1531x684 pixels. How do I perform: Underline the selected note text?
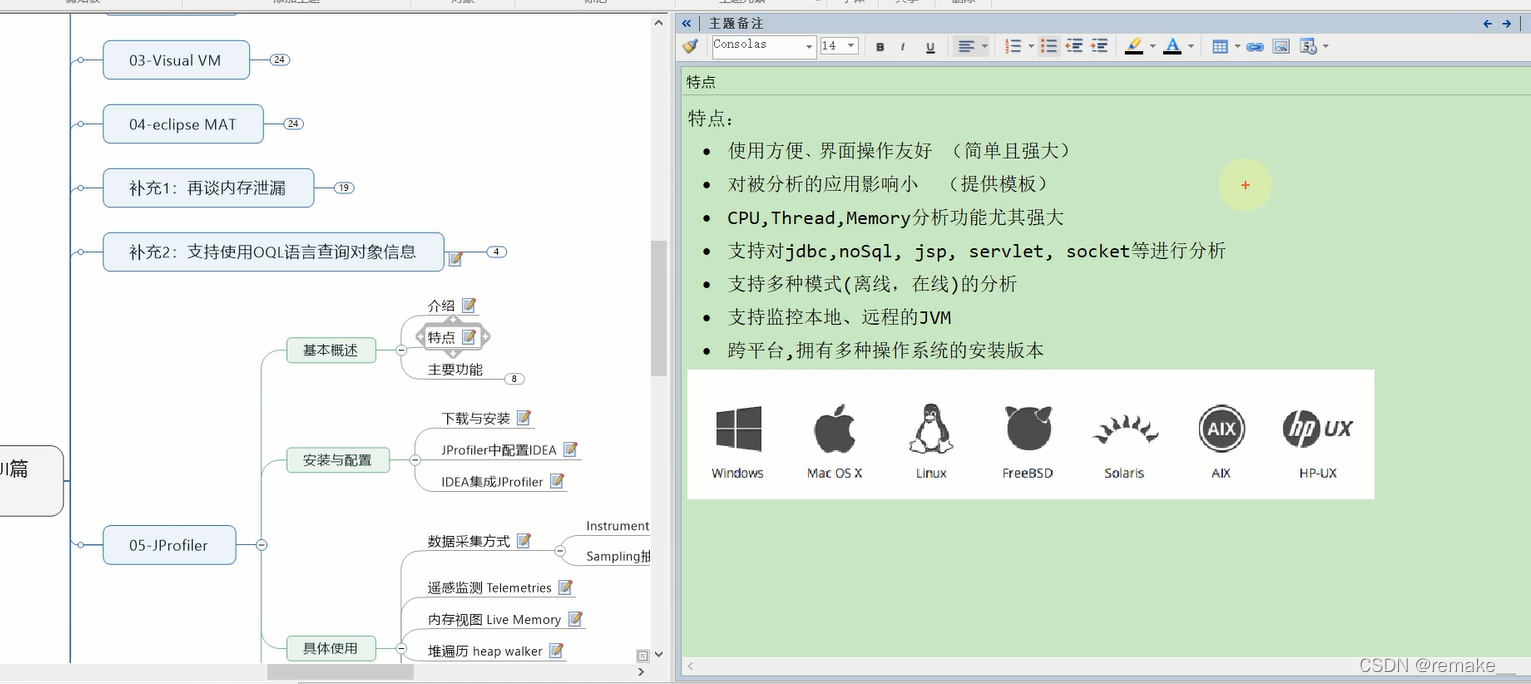929,46
